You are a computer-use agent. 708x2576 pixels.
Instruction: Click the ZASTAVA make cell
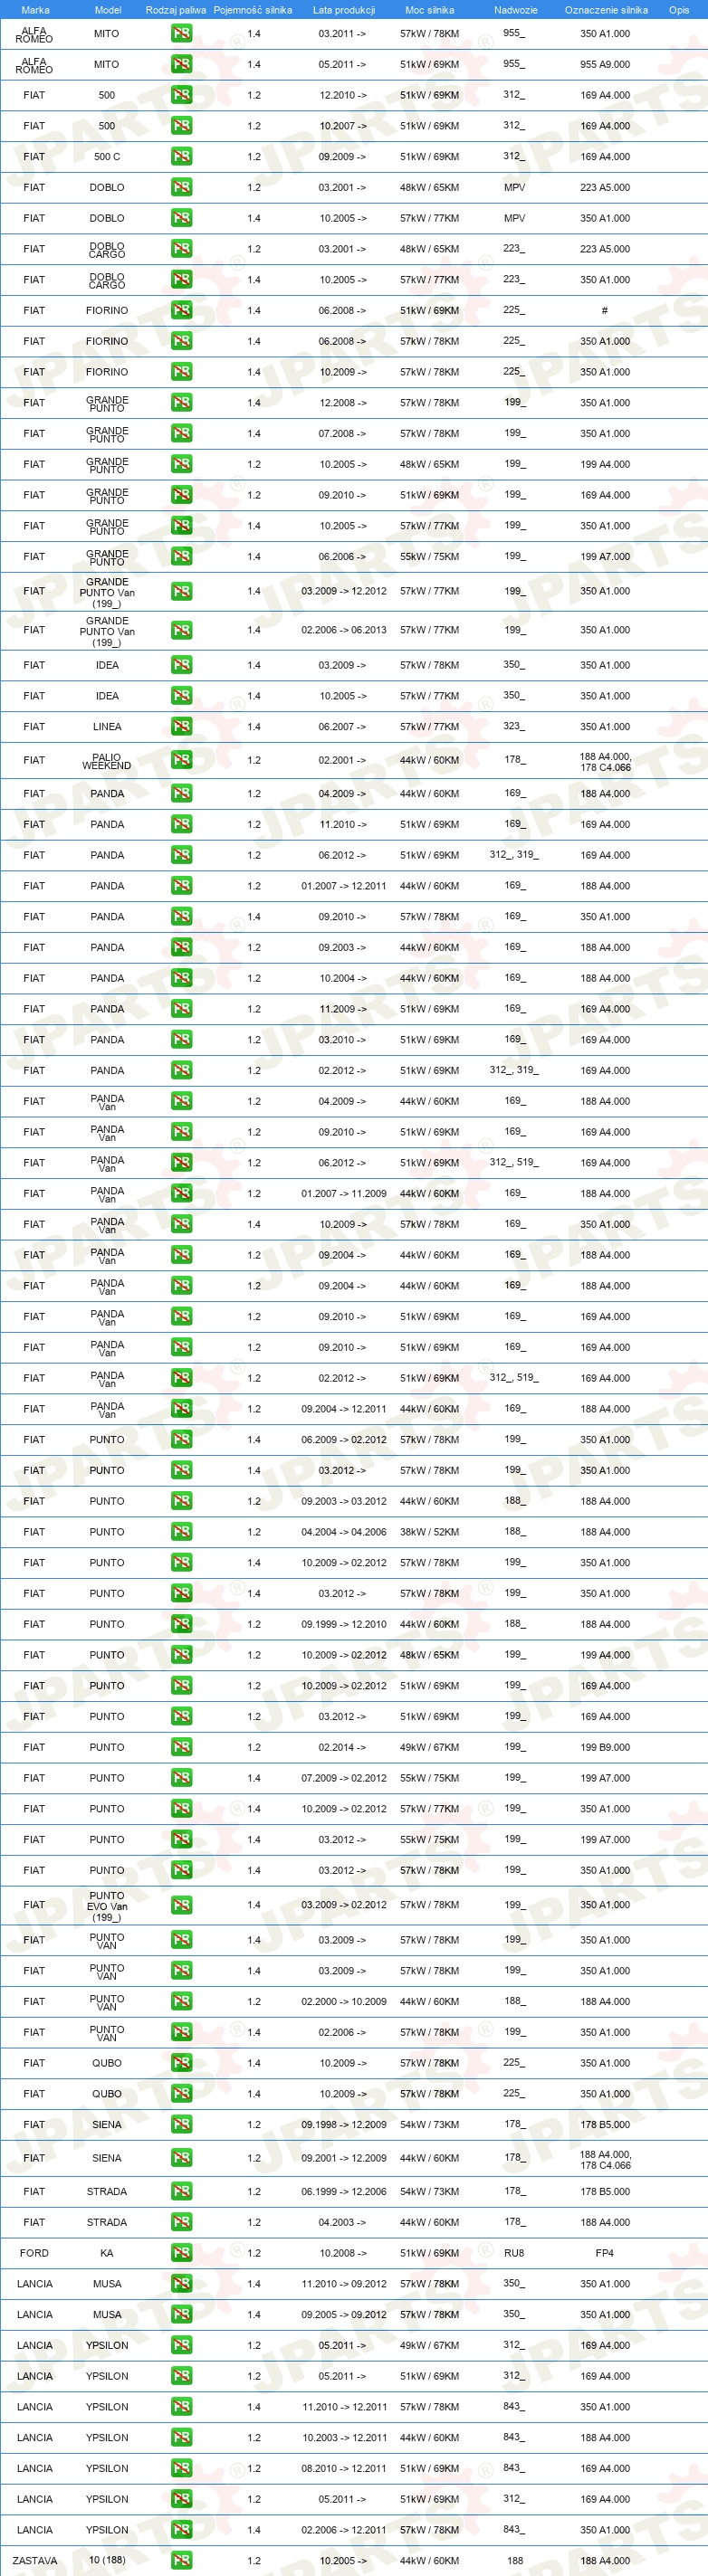(x=35, y=2561)
